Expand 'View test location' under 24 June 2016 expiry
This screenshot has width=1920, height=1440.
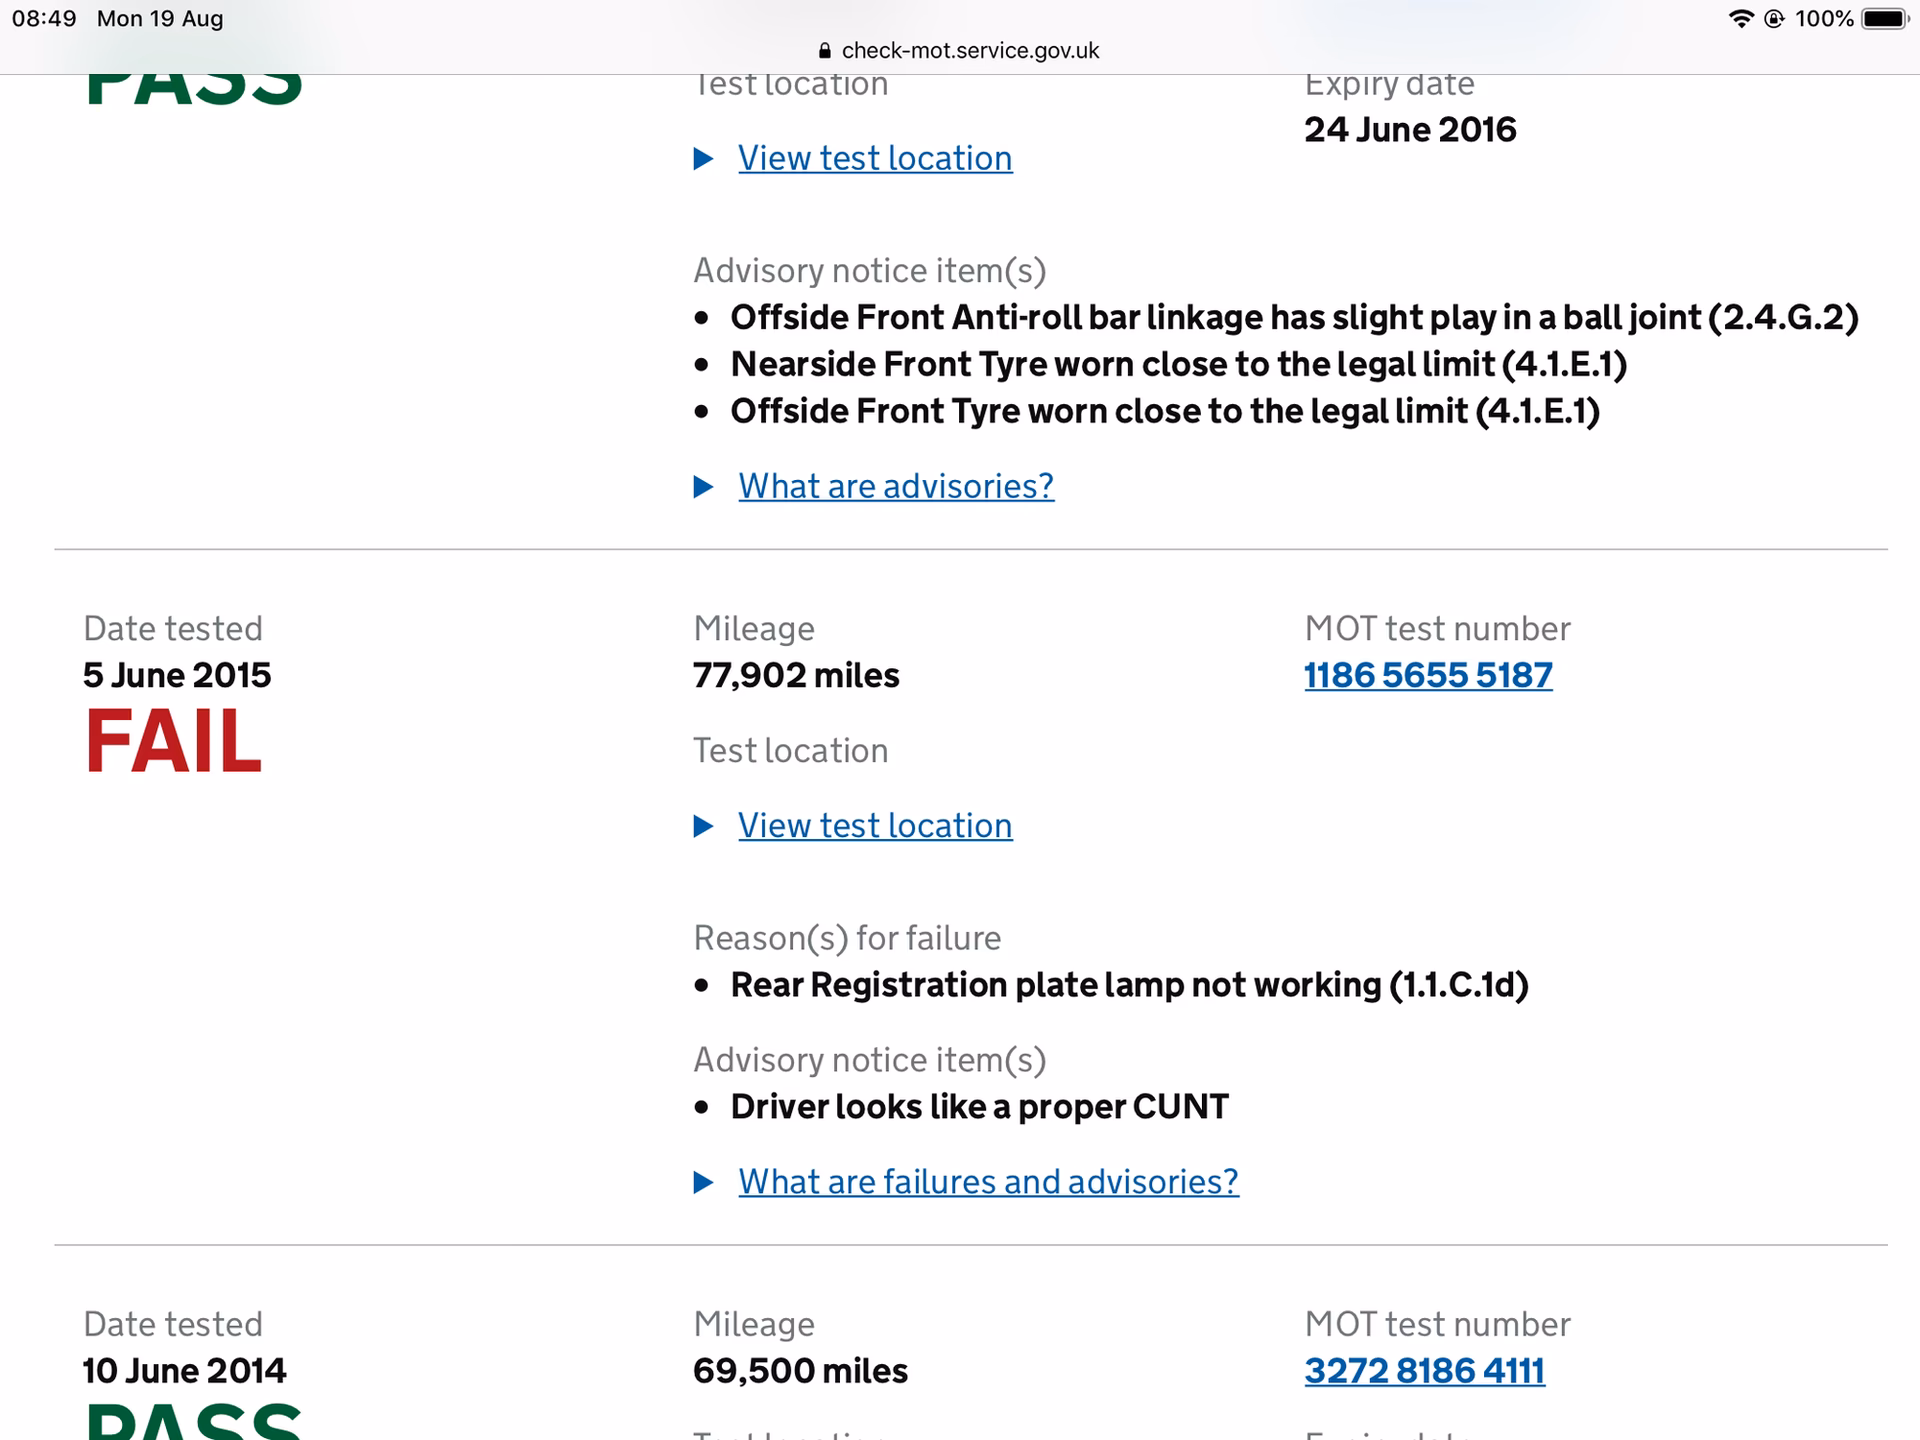874,158
